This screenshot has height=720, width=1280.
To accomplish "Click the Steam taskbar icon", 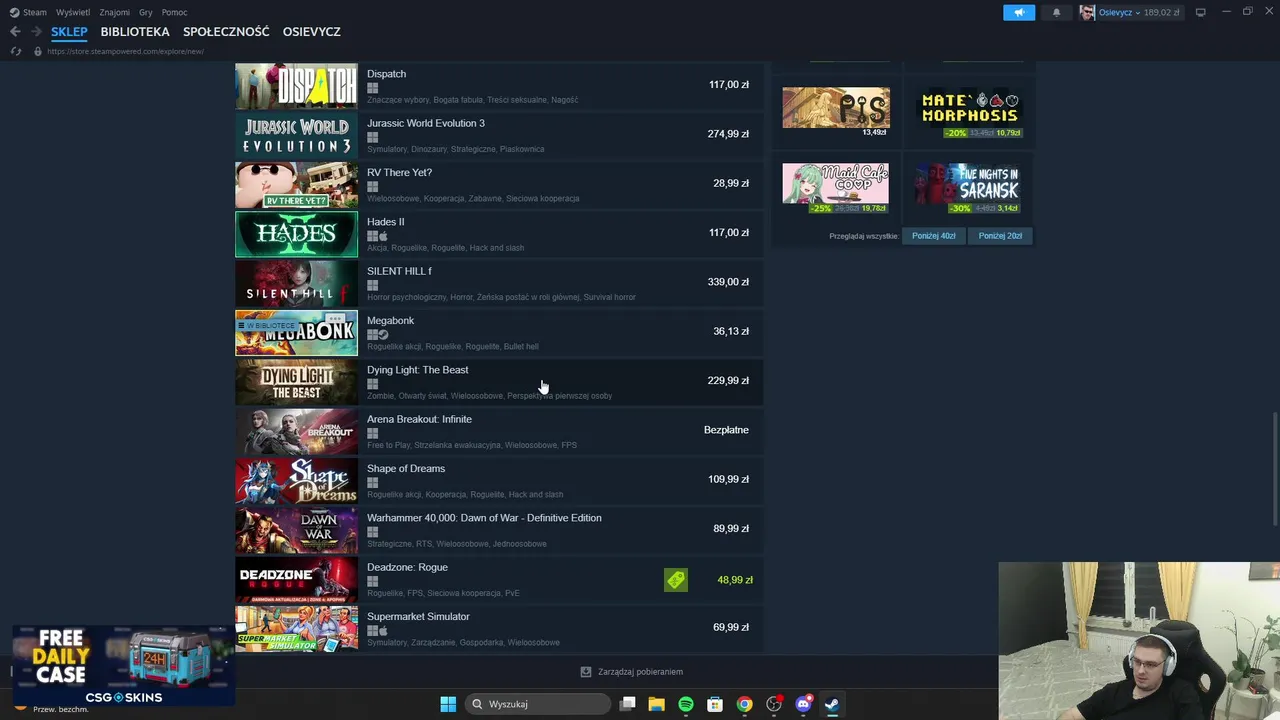I will (832, 704).
